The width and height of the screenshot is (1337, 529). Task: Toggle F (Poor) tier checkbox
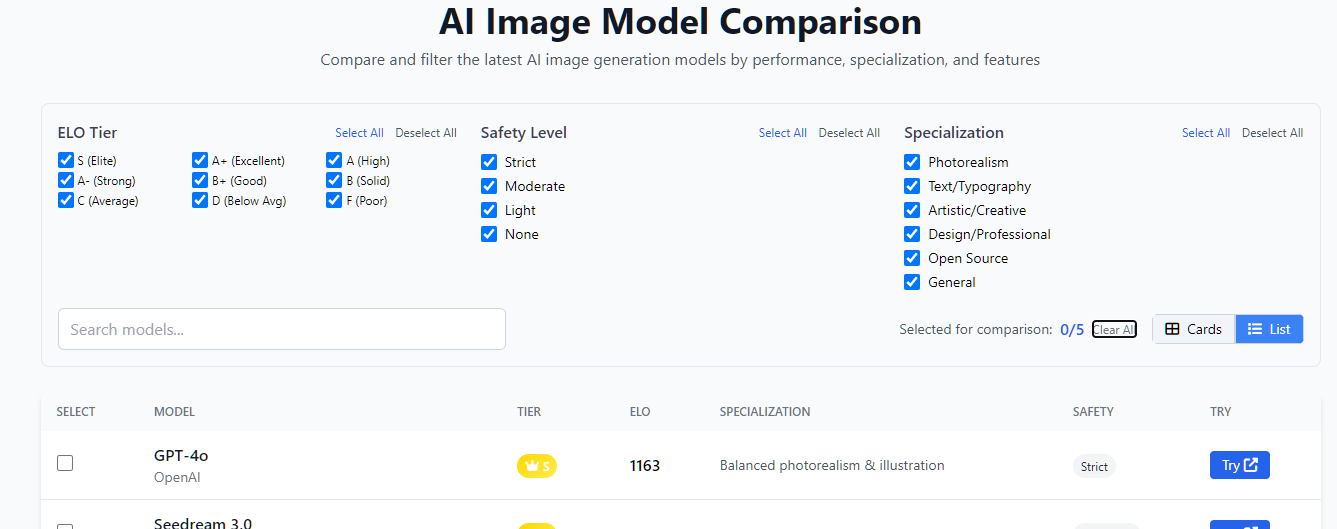[x=334, y=200]
